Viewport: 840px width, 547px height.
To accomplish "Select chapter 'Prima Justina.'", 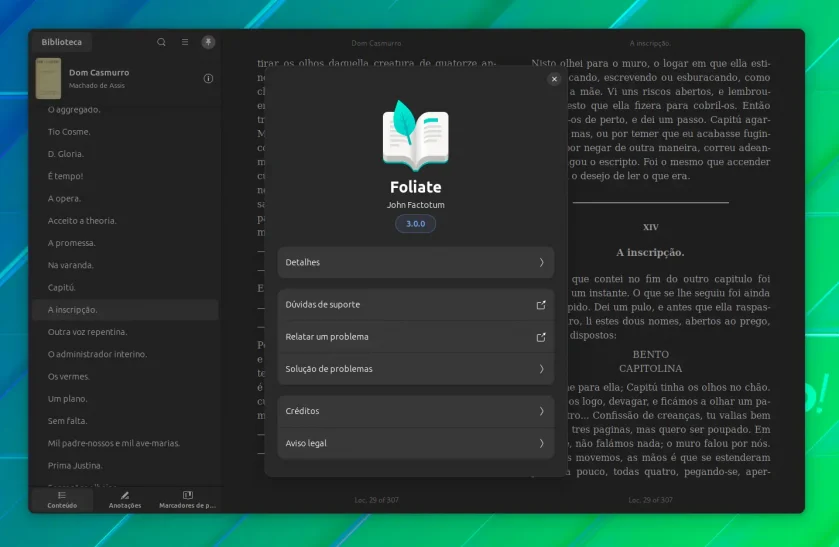I will [x=125, y=465].
